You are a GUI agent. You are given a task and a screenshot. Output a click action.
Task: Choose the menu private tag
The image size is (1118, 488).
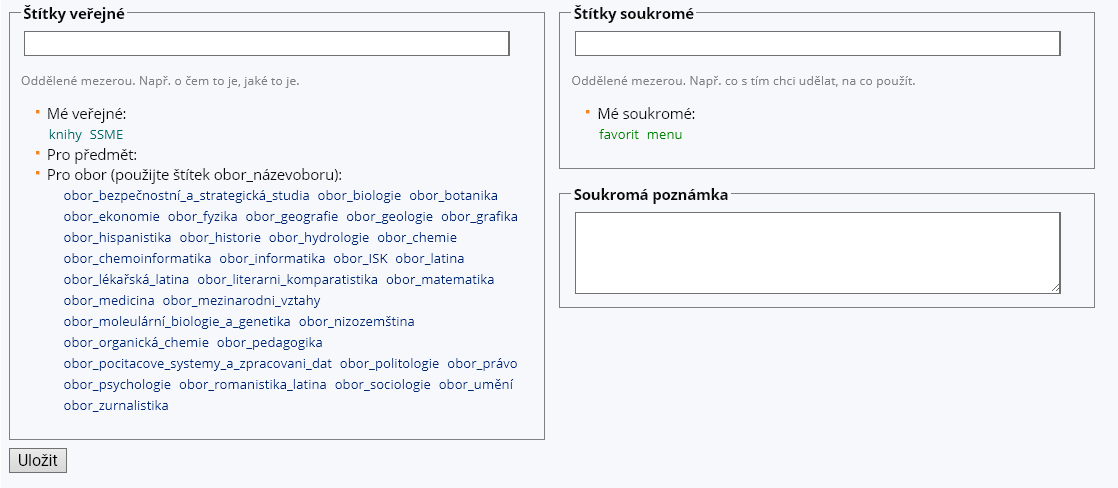coord(664,134)
